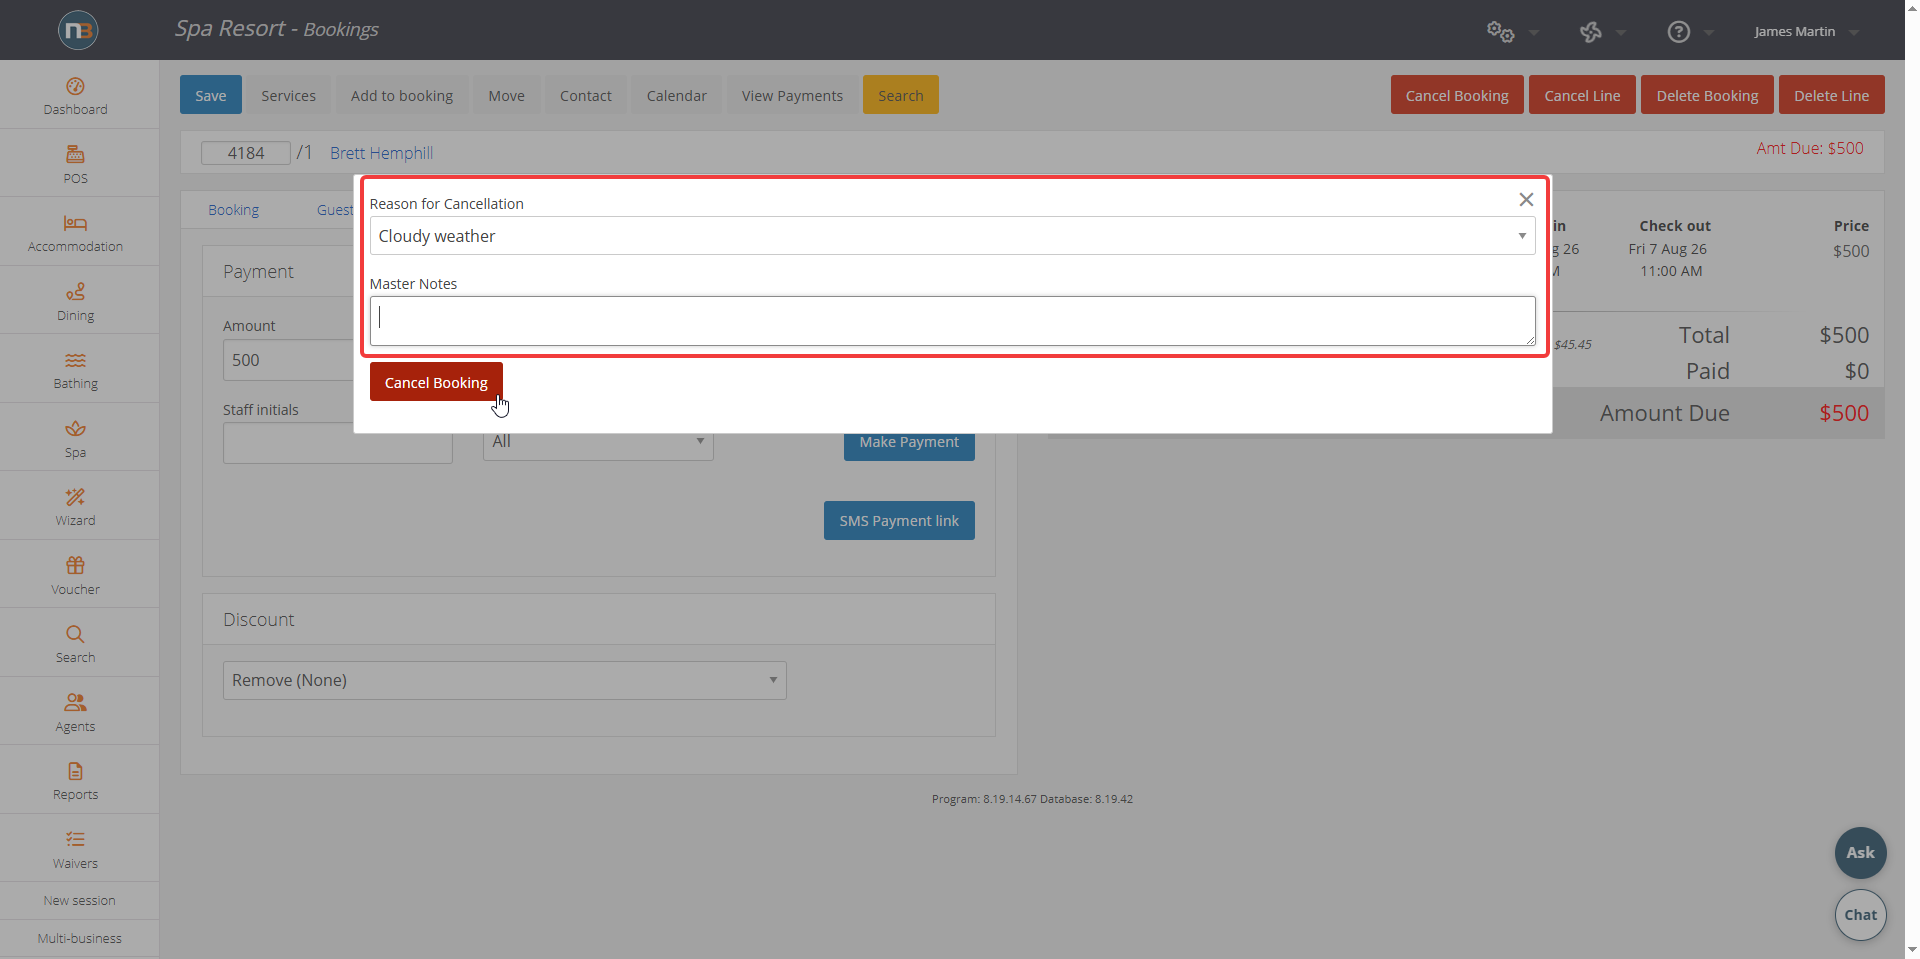Click the Amount field showing 500

290,360
